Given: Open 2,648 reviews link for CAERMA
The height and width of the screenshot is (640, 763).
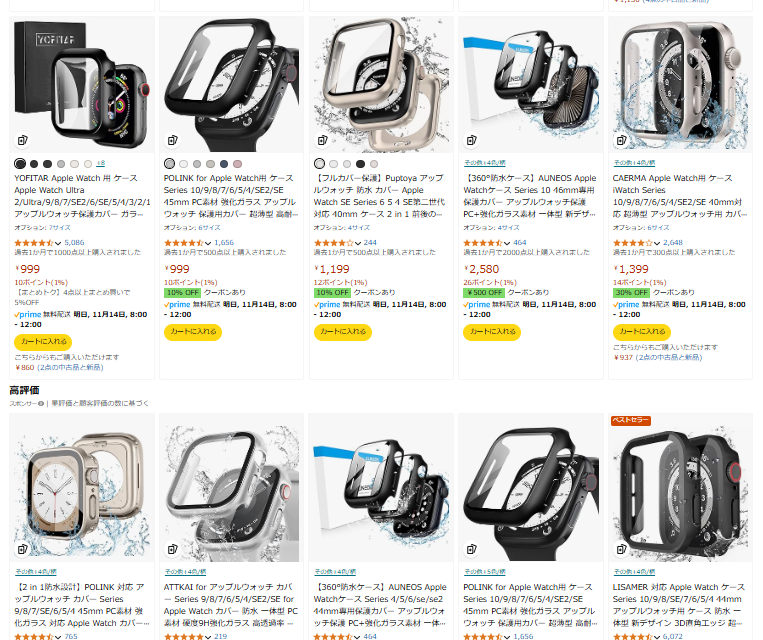Looking at the screenshot, I should tap(672, 242).
